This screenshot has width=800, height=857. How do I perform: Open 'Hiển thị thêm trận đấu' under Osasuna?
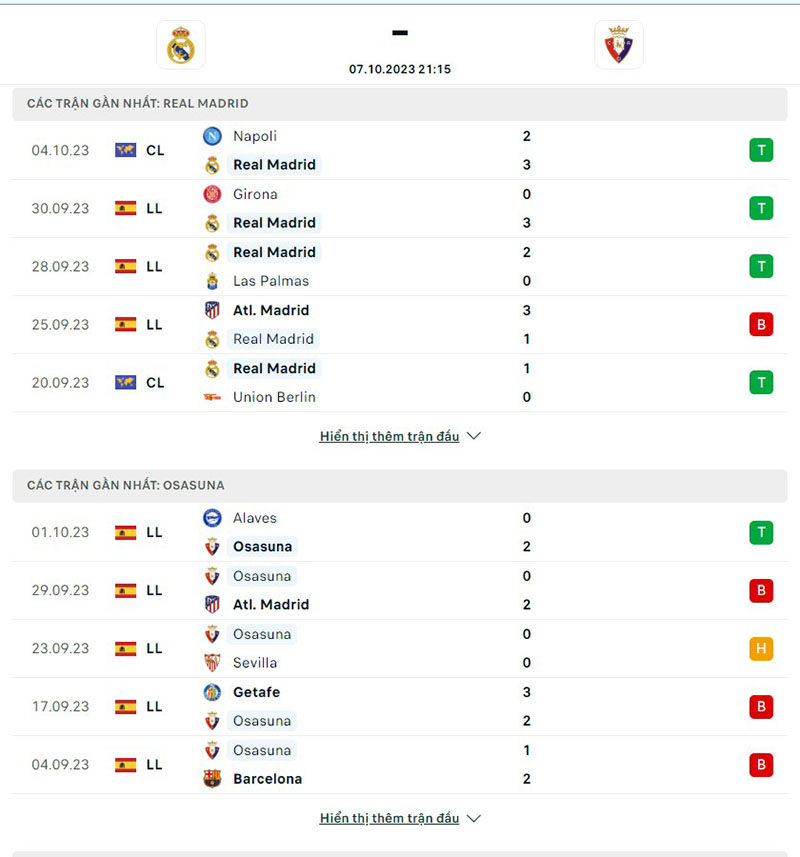tap(389, 818)
